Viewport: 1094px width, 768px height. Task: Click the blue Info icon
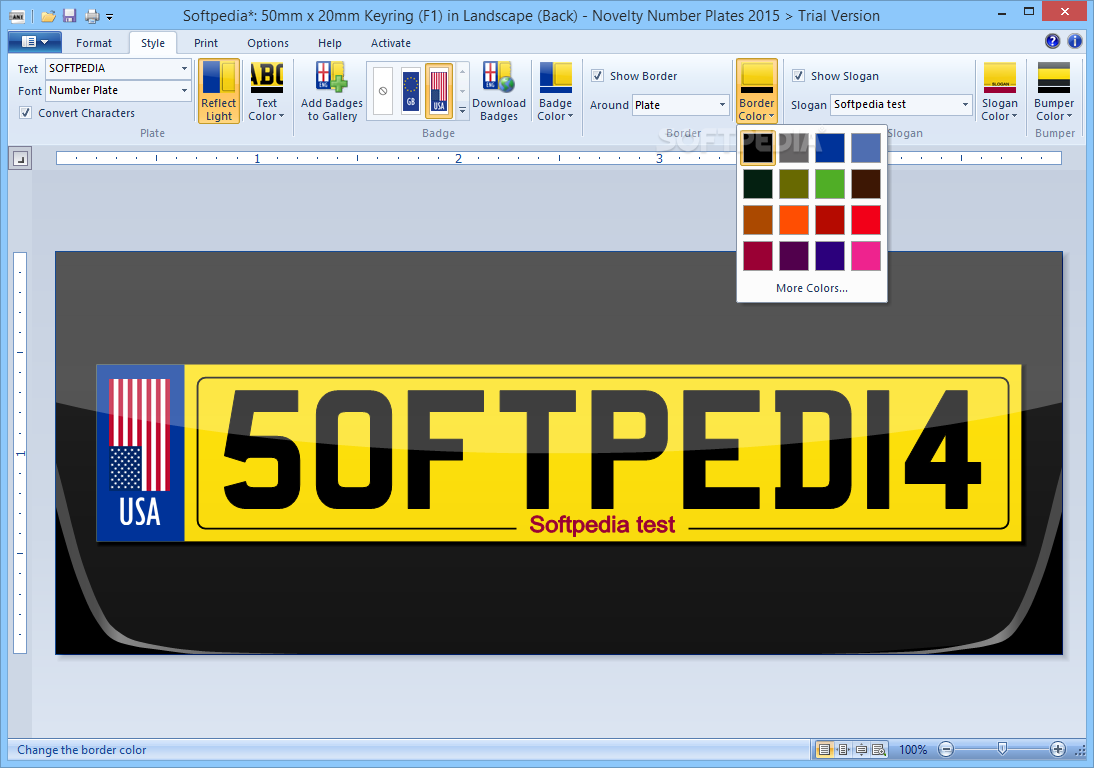[x=1075, y=41]
